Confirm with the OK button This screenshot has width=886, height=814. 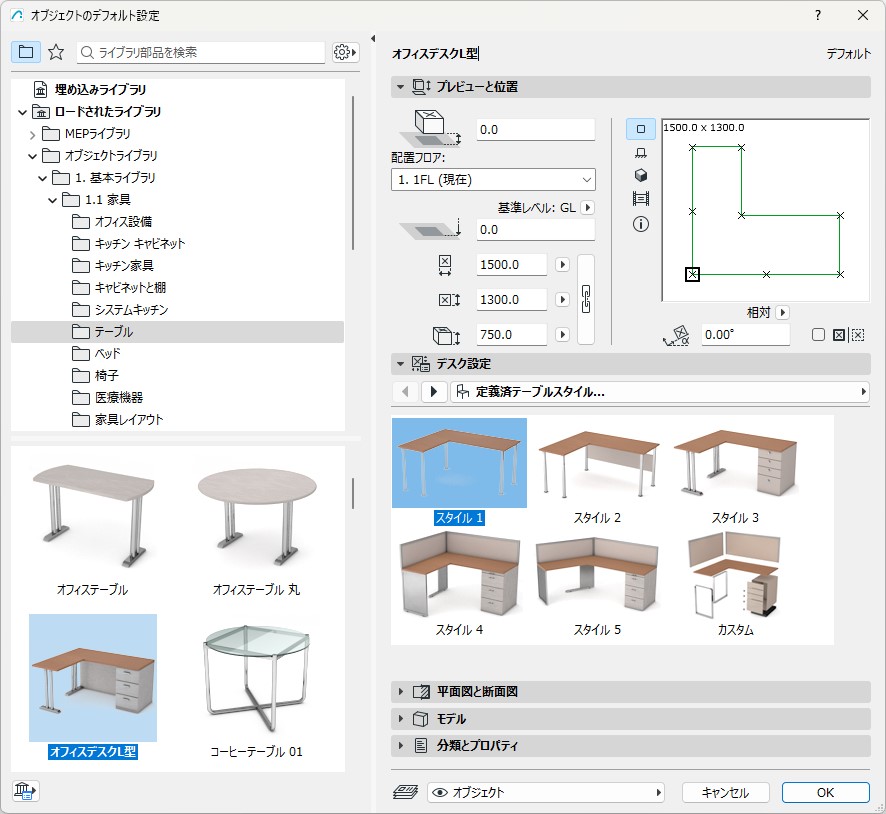pyautogui.click(x=825, y=792)
